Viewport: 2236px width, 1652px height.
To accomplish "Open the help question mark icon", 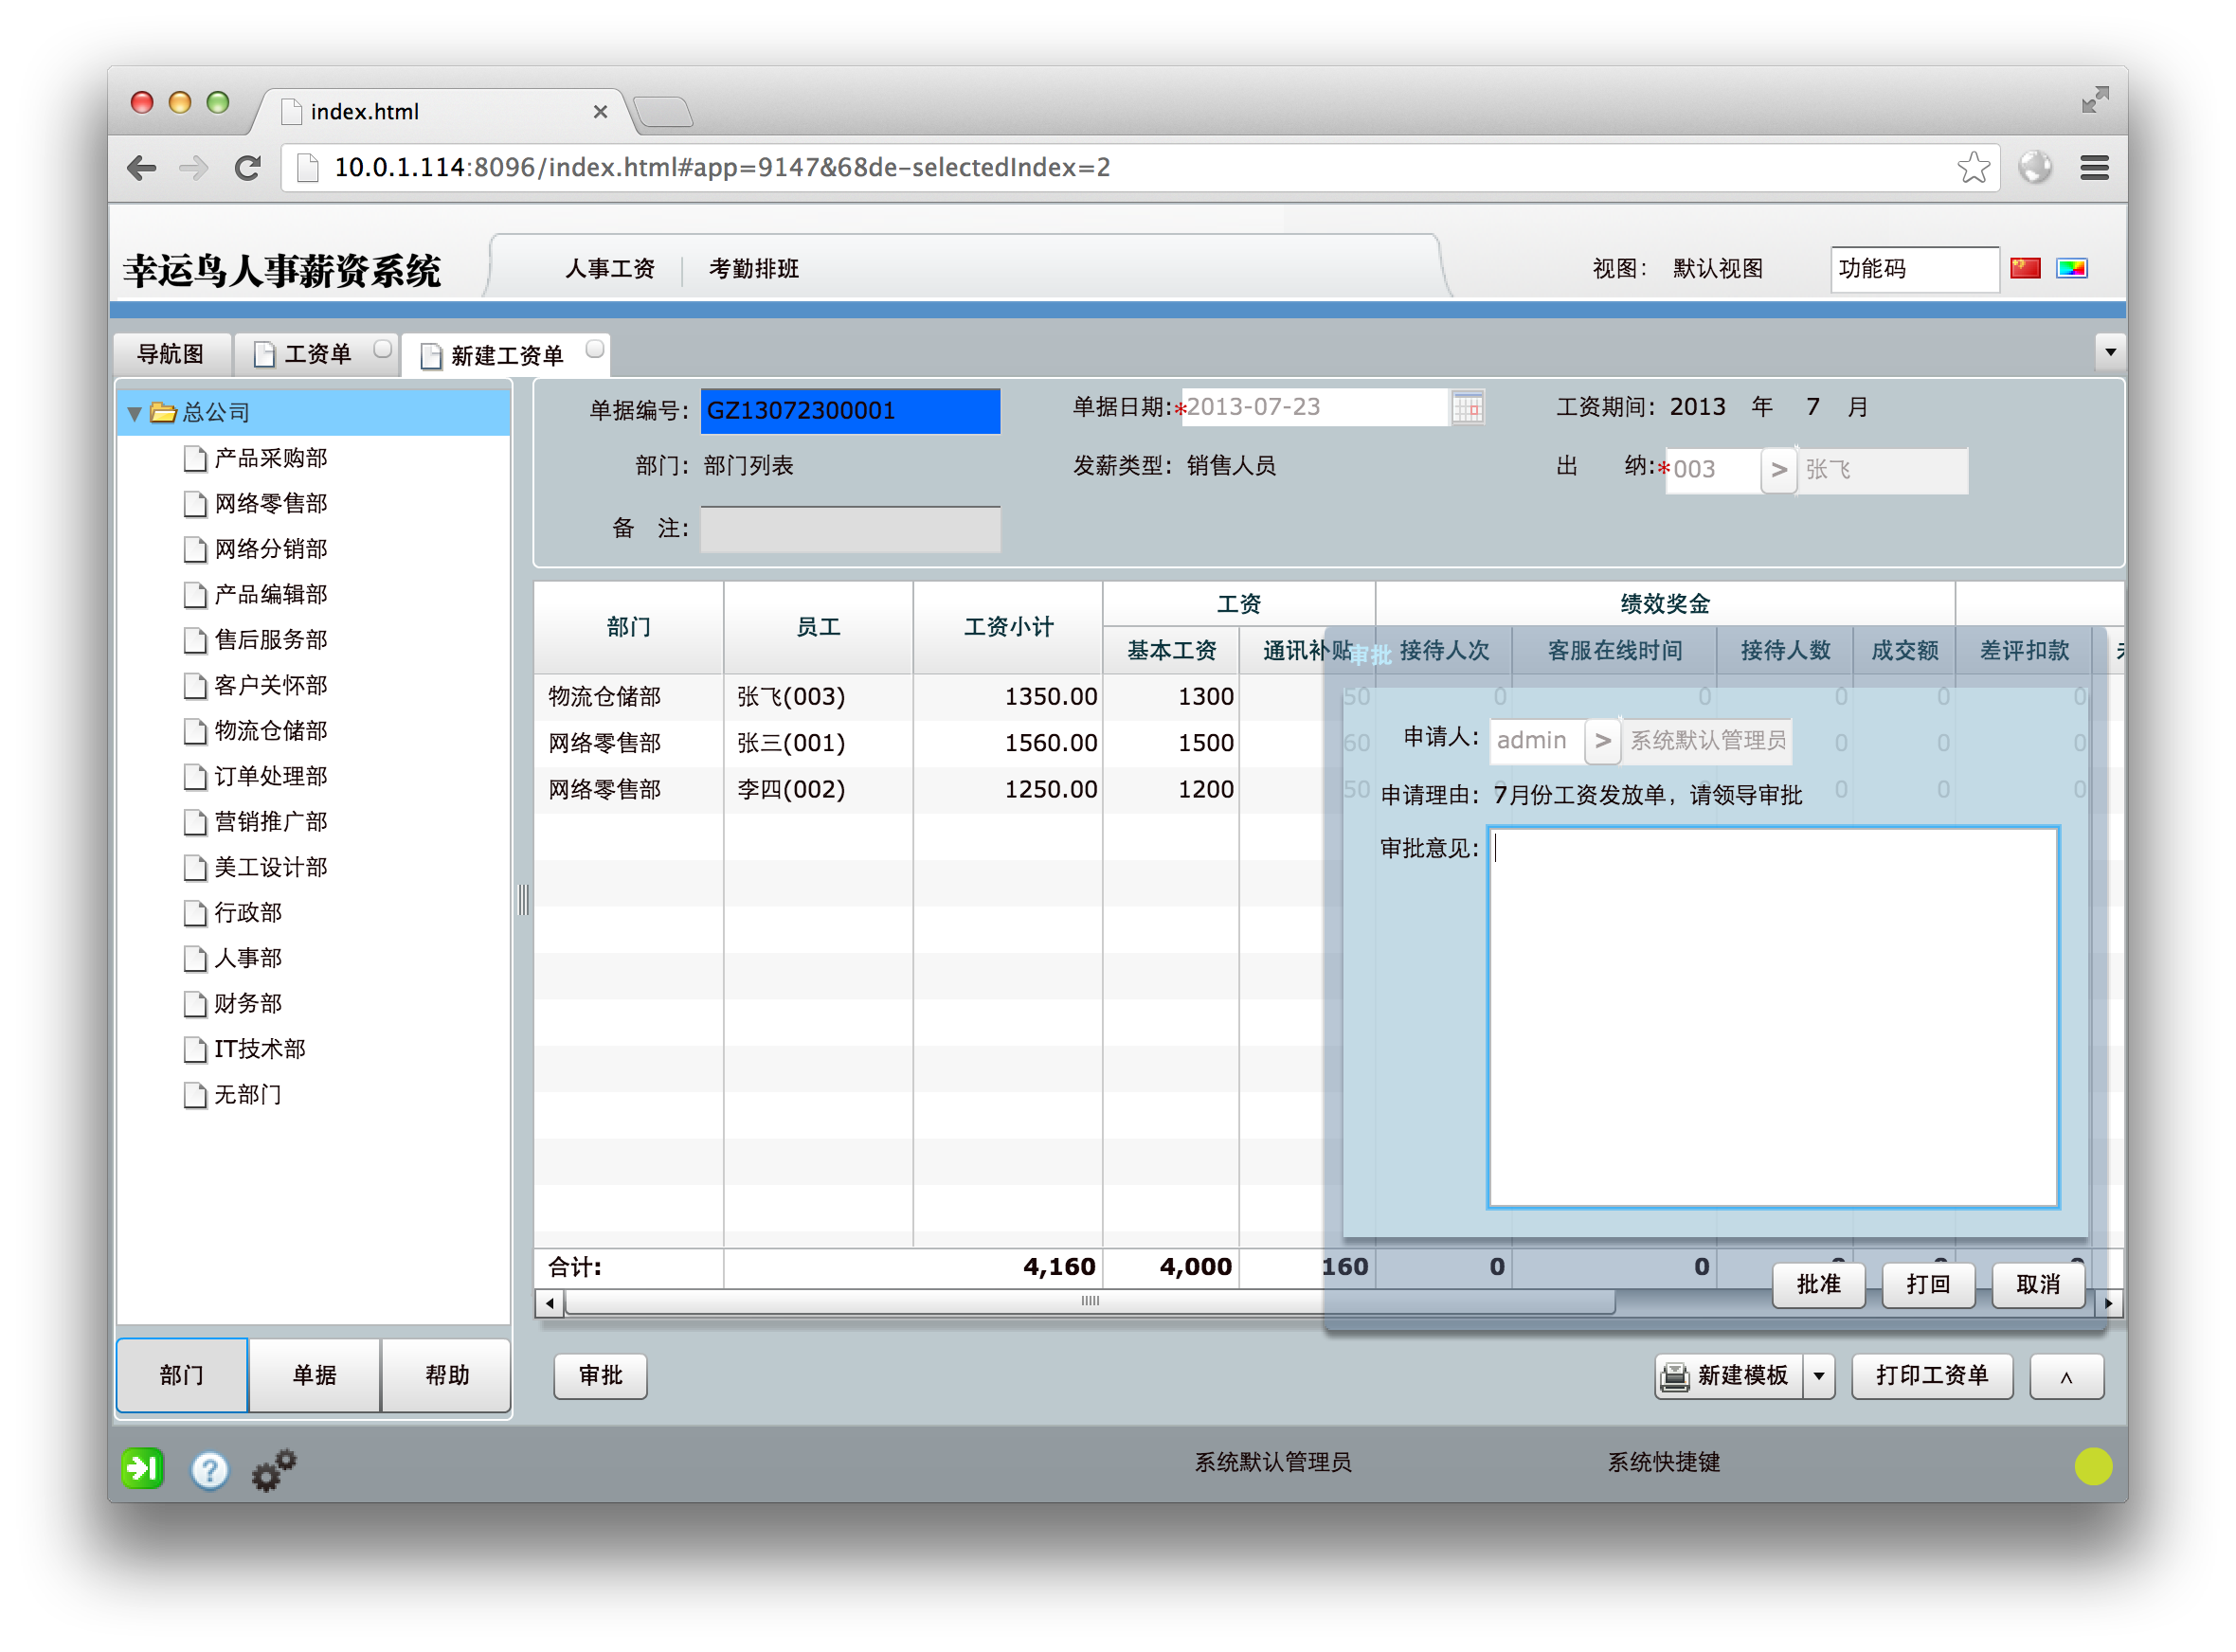I will pyautogui.click(x=209, y=1470).
